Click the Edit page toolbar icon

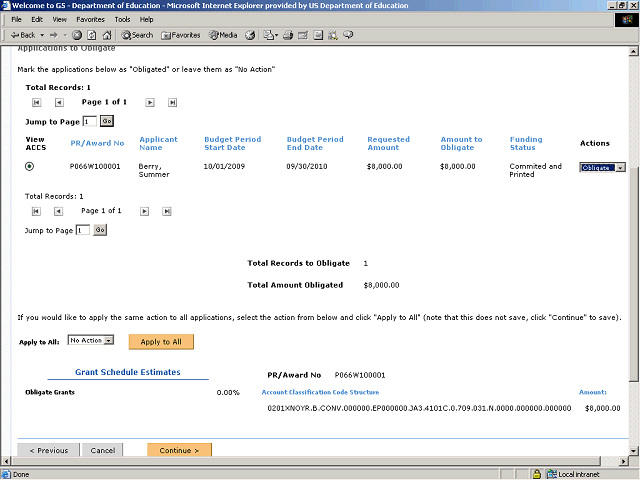[303, 35]
